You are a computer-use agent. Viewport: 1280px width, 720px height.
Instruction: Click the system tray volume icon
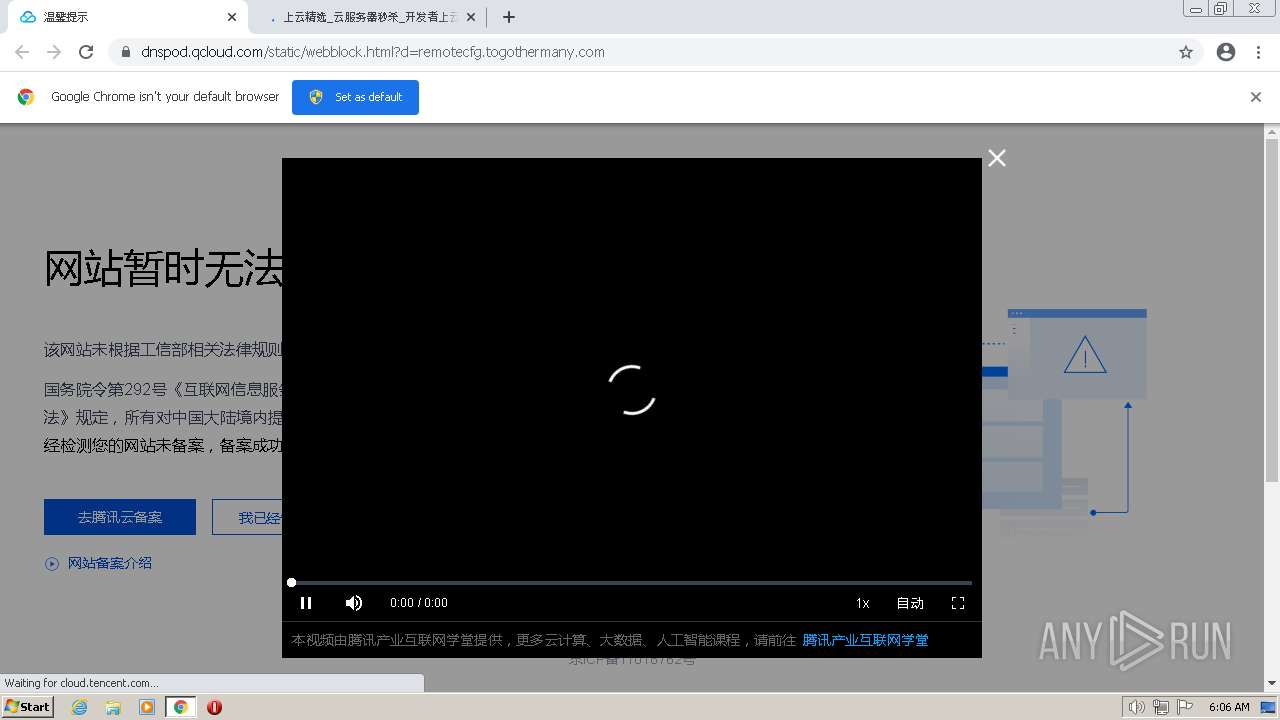click(1137, 707)
